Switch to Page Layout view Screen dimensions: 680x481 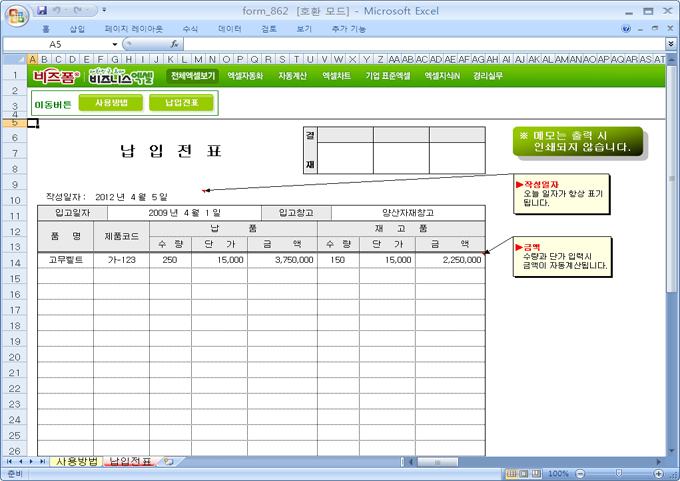pos(522,473)
